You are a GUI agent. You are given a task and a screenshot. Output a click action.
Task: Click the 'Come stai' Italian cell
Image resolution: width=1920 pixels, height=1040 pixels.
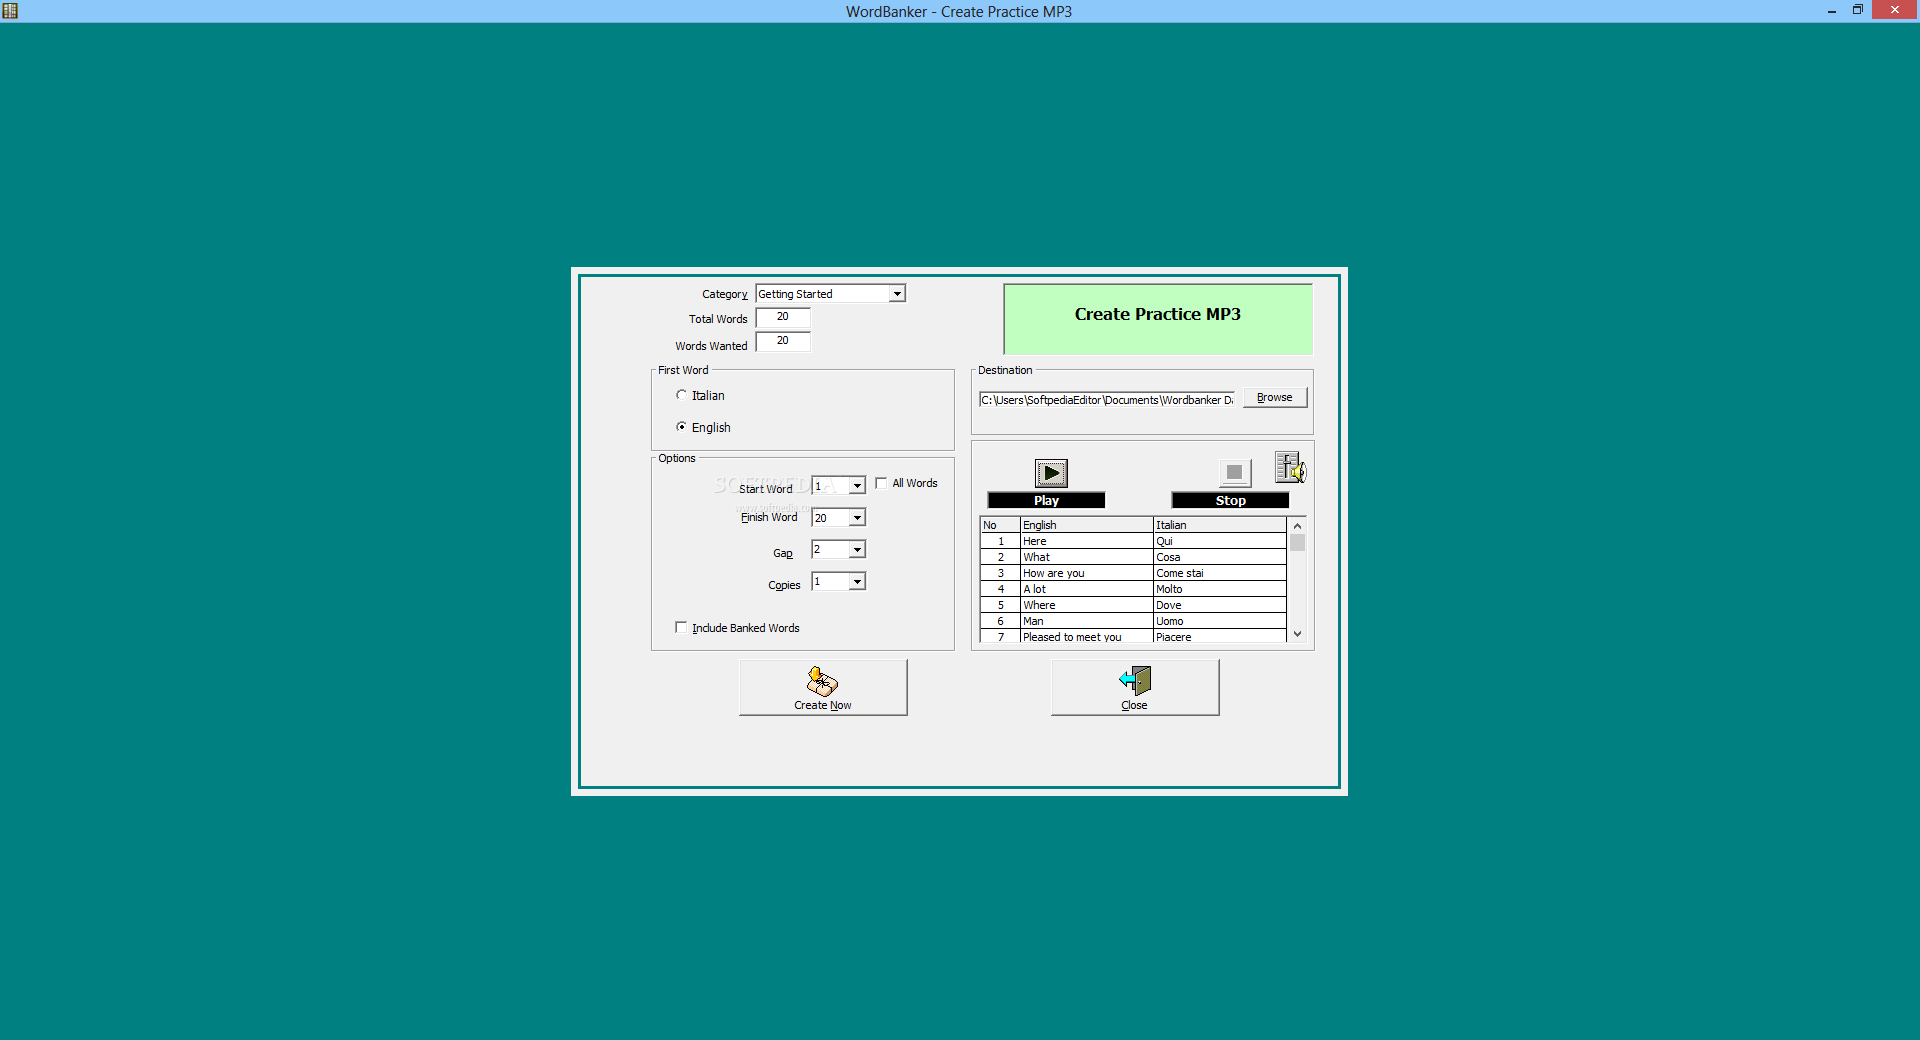pyautogui.click(x=1219, y=573)
